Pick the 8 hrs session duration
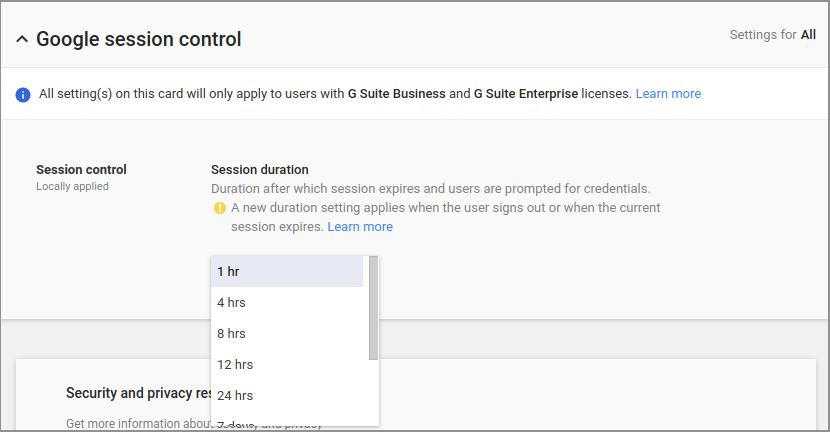 (x=287, y=334)
